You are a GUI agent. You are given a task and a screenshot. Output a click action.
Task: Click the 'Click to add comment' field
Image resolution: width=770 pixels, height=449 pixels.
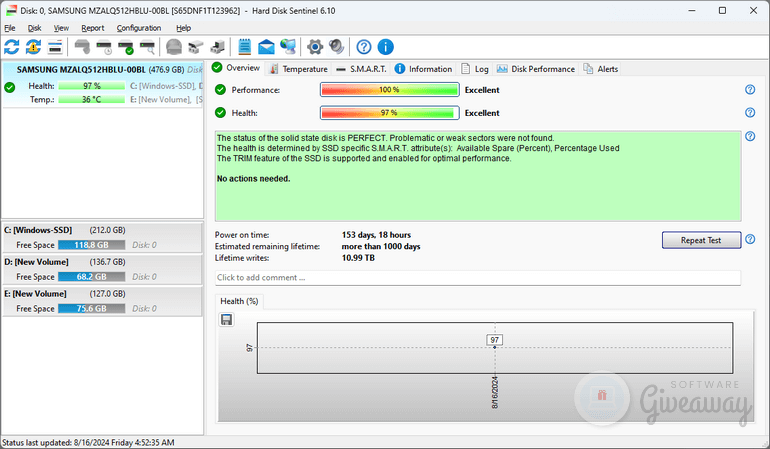click(x=478, y=278)
